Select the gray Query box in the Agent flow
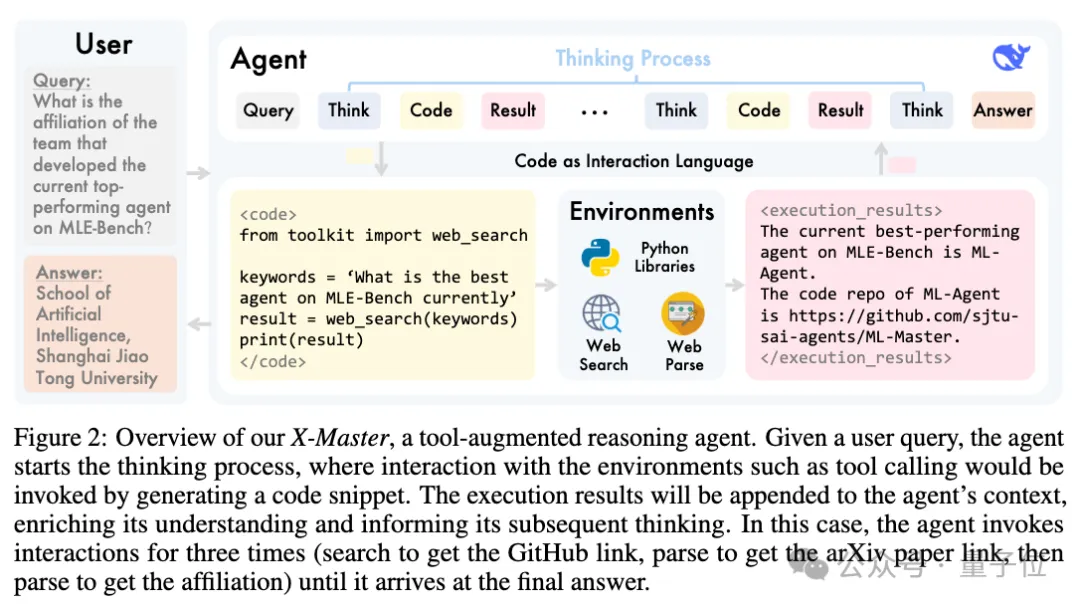This screenshot has height=607, width=1080. coord(267,110)
